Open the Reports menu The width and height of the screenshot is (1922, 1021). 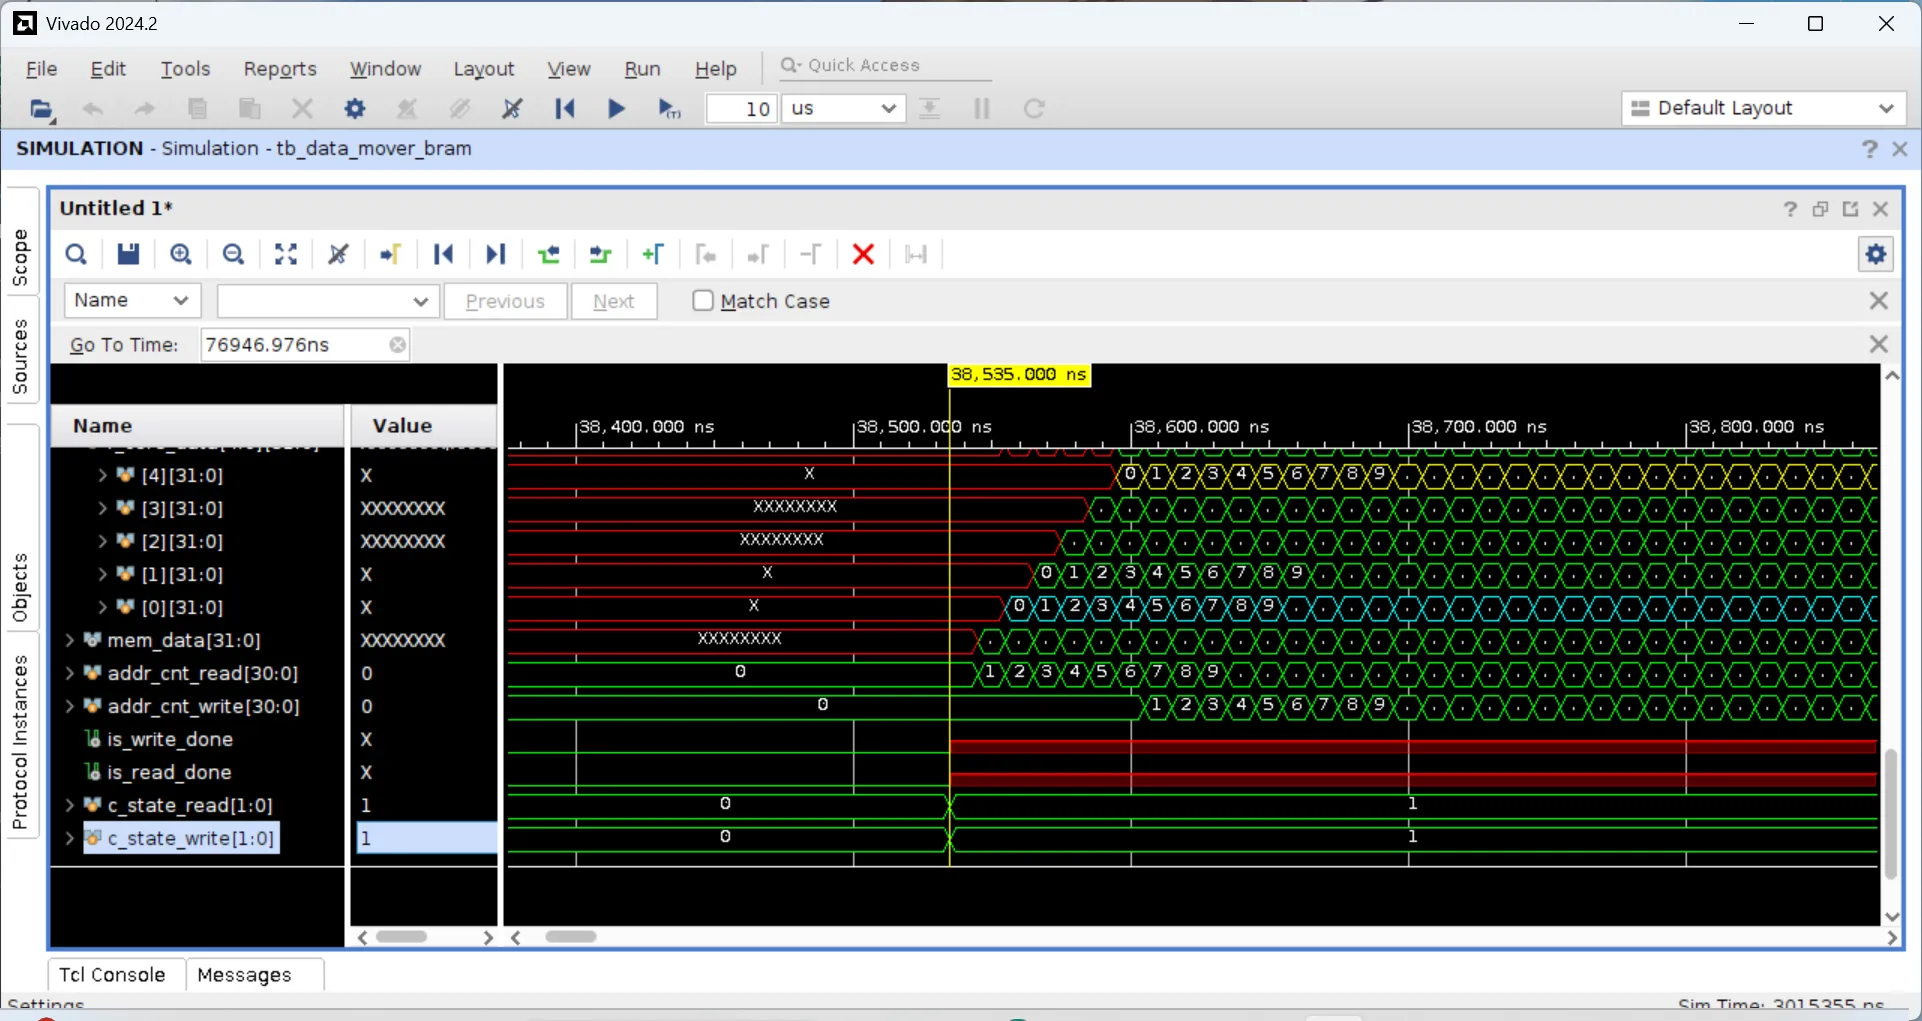[x=280, y=69]
